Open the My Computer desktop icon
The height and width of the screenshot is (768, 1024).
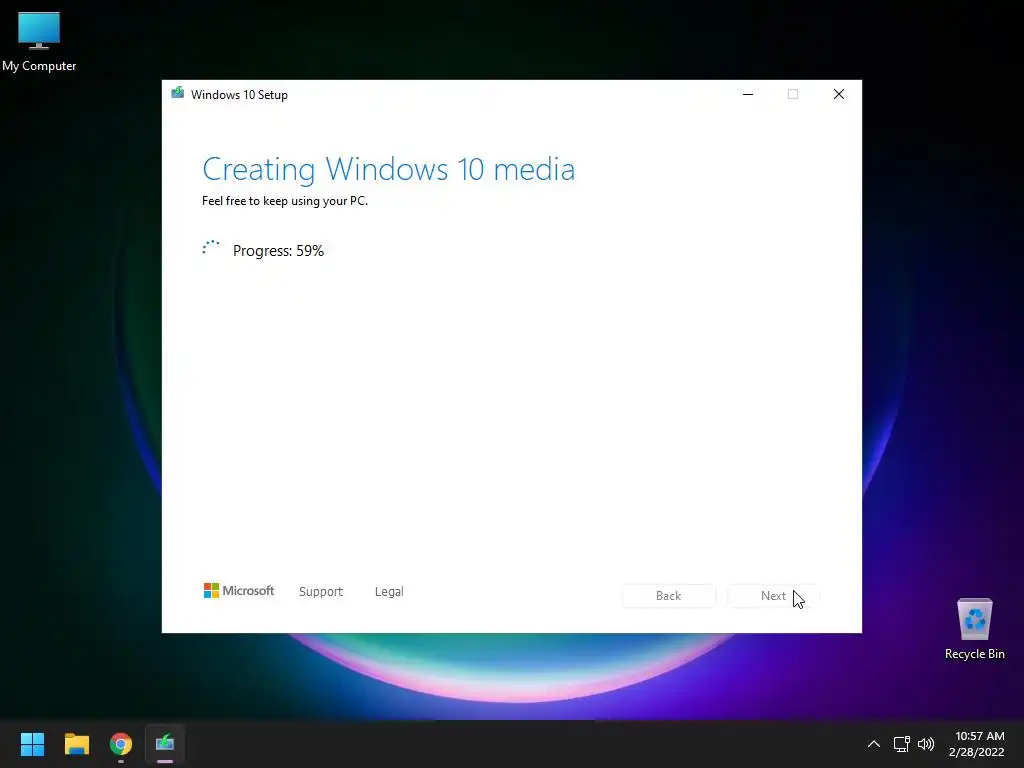(39, 41)
